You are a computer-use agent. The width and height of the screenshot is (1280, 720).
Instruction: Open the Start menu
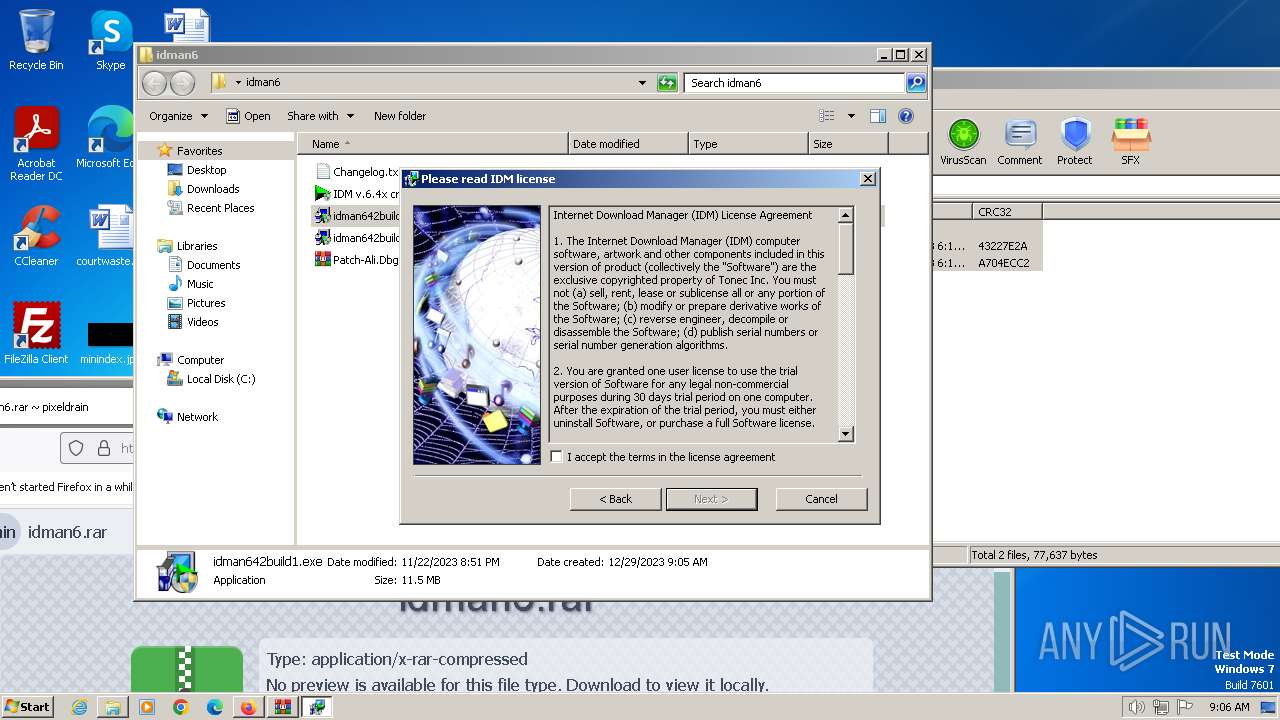(x=28, y=706)
